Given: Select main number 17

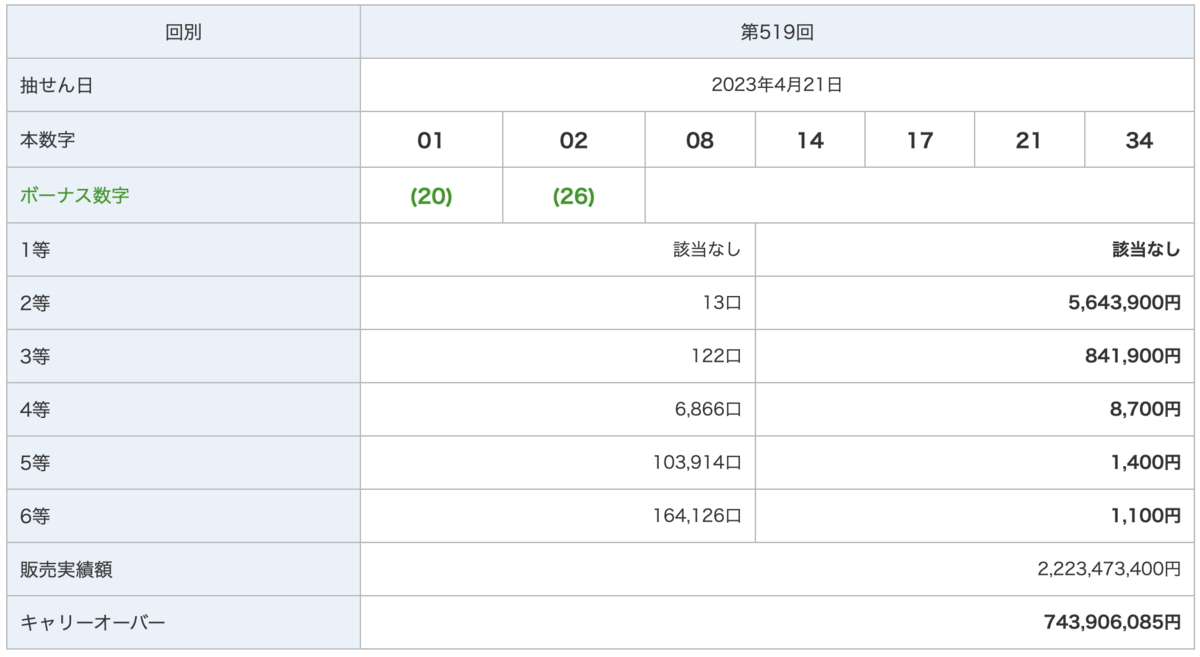Looking at the screenshot, I should point(920,141).
